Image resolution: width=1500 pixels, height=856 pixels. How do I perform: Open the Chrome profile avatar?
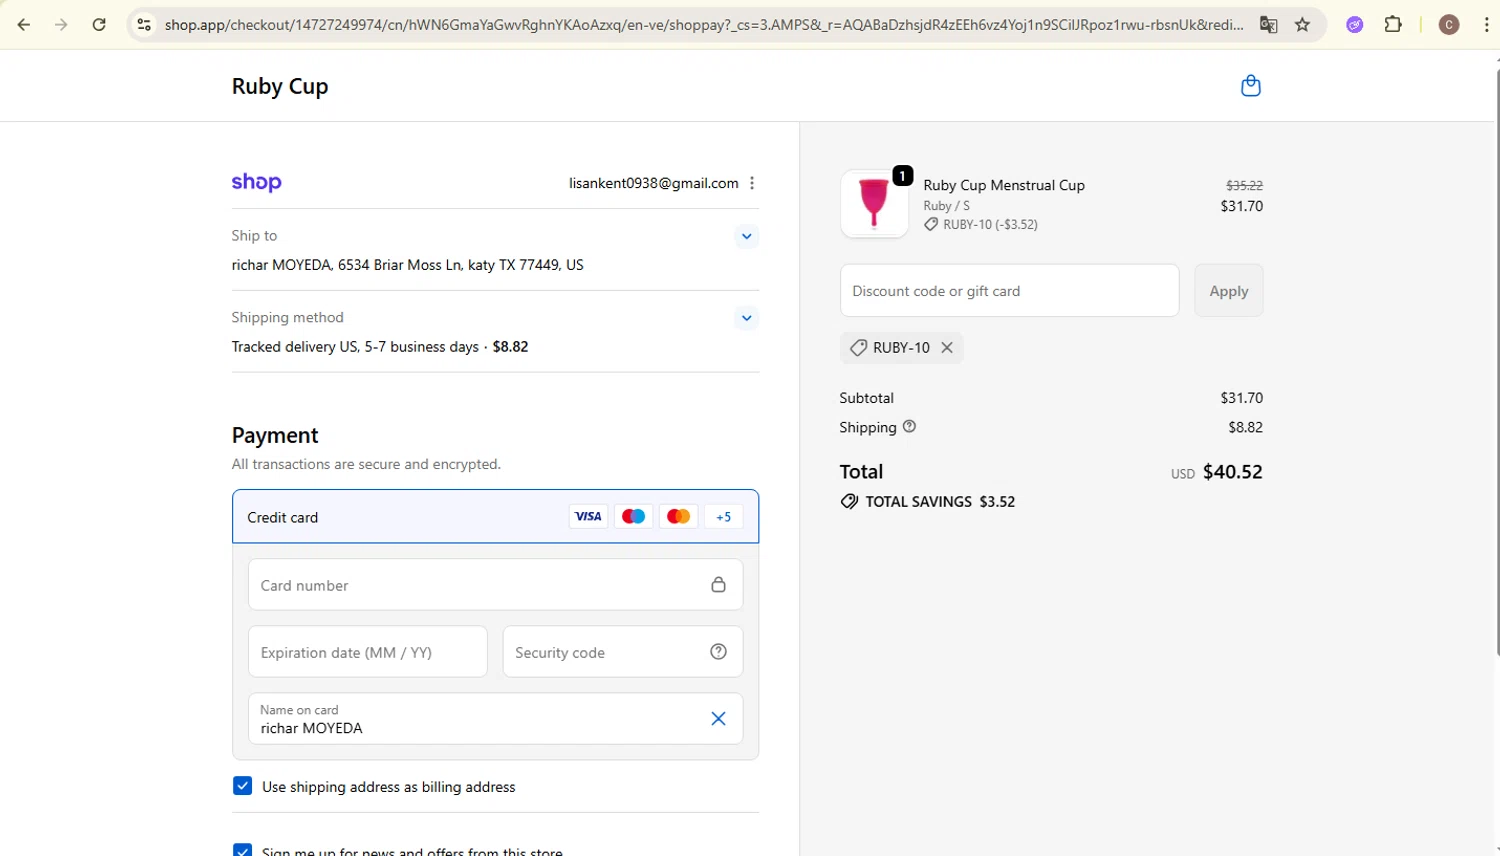tap(1449, 25)
